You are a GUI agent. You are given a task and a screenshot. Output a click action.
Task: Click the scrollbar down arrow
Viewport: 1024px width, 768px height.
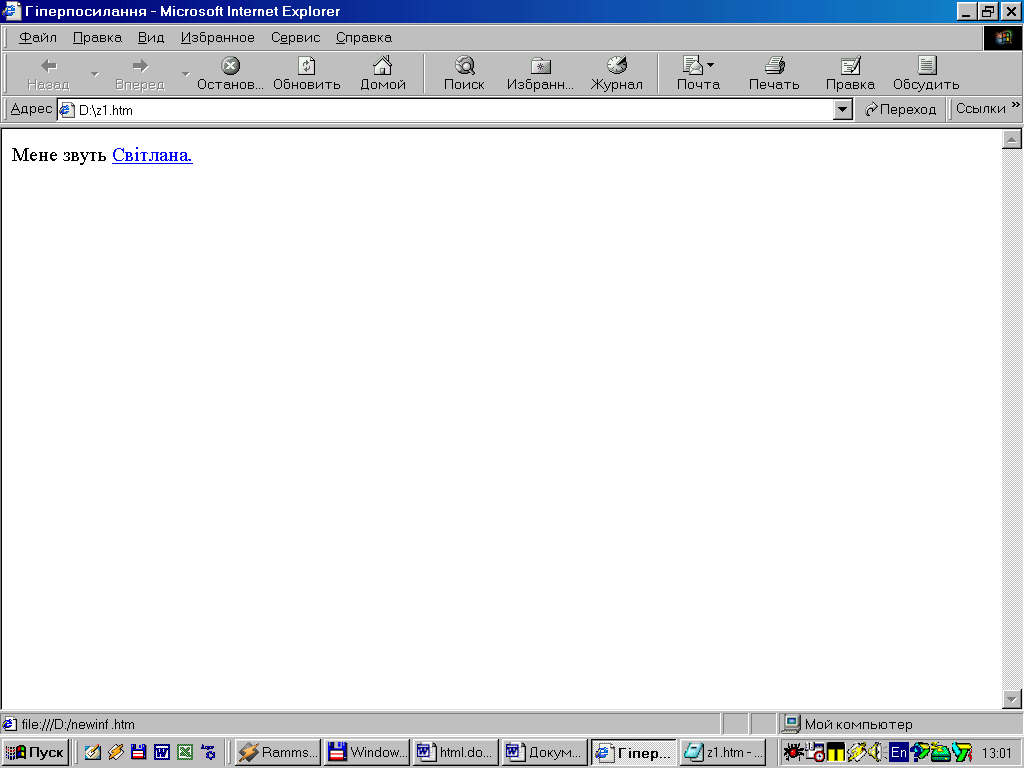[1012, 699]
